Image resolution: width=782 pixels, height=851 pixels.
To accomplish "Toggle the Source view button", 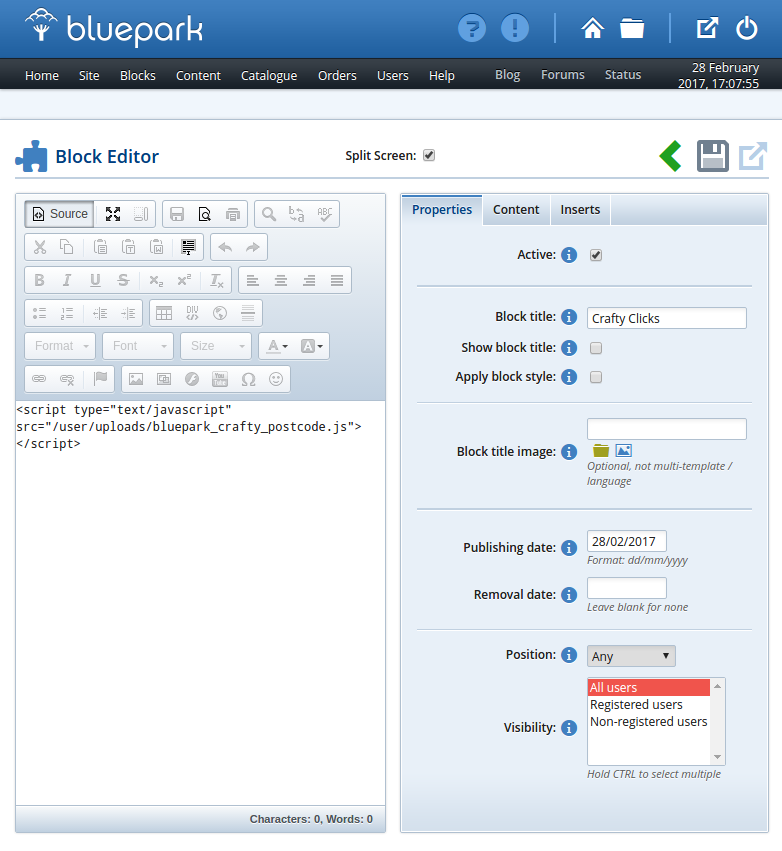I will tap(60, 214).
